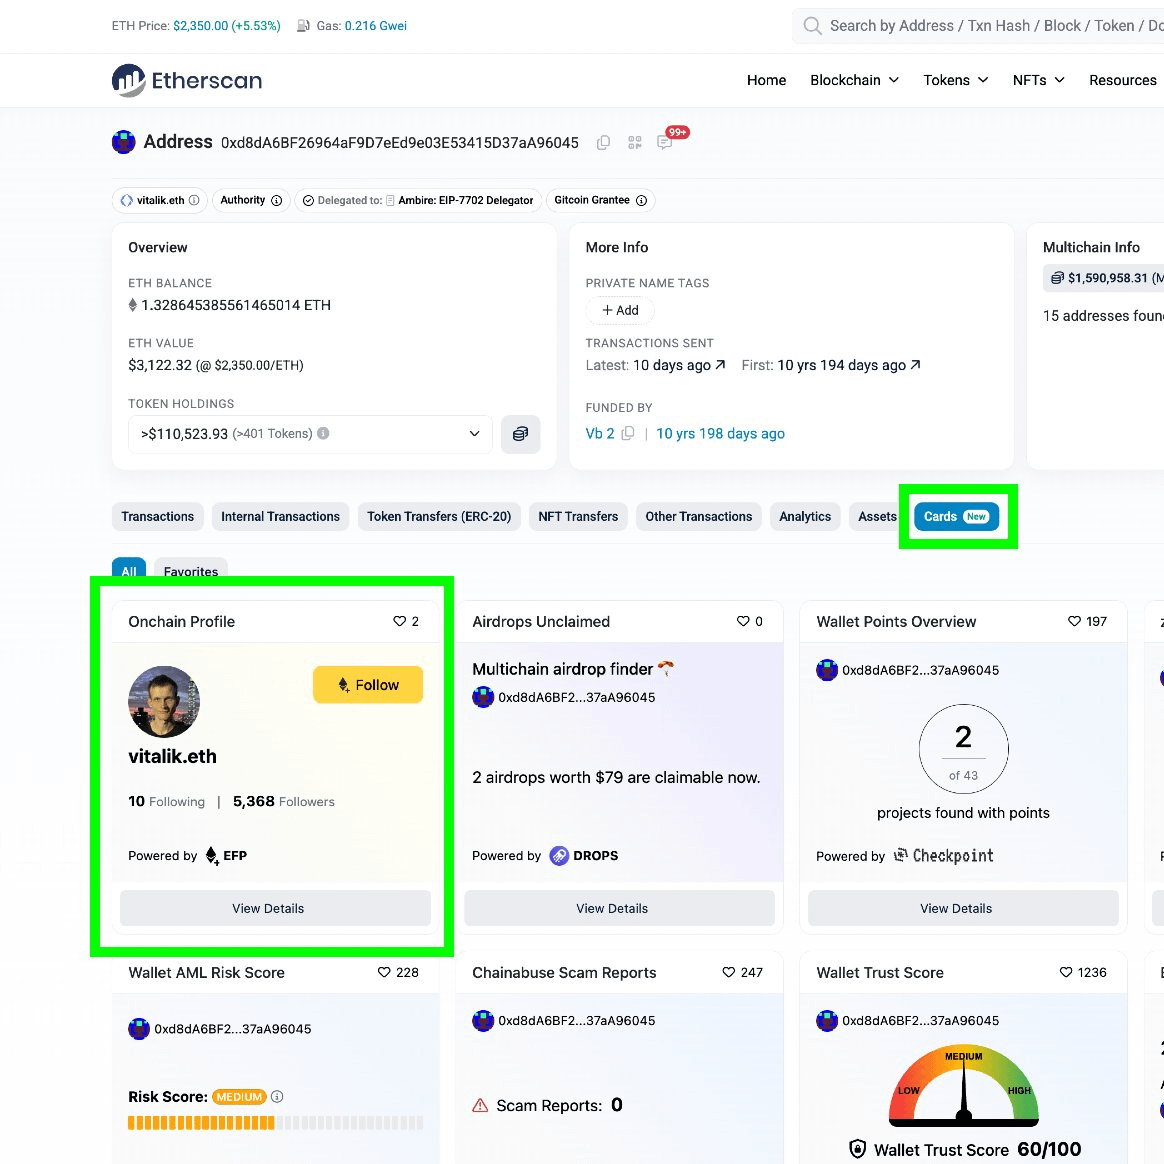Switch to the Transactions tab
Image resolution: width=1164 pixels, height=1164 pixels.
[x=157, y=517]
